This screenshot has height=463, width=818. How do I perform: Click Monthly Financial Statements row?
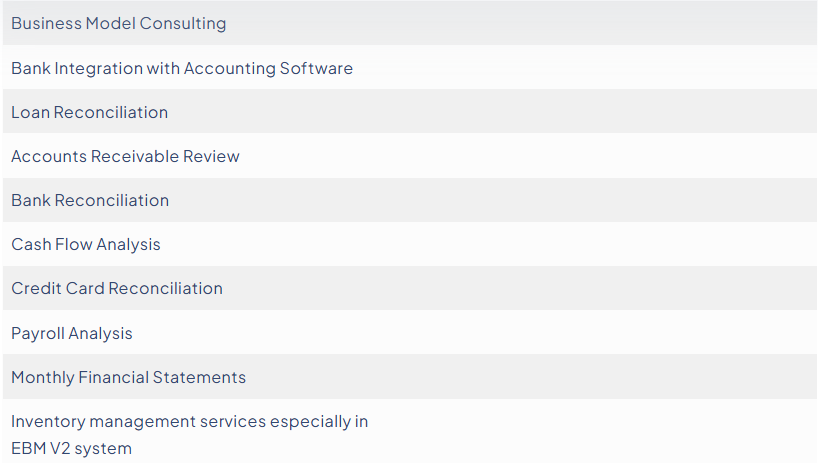[410, 377]
